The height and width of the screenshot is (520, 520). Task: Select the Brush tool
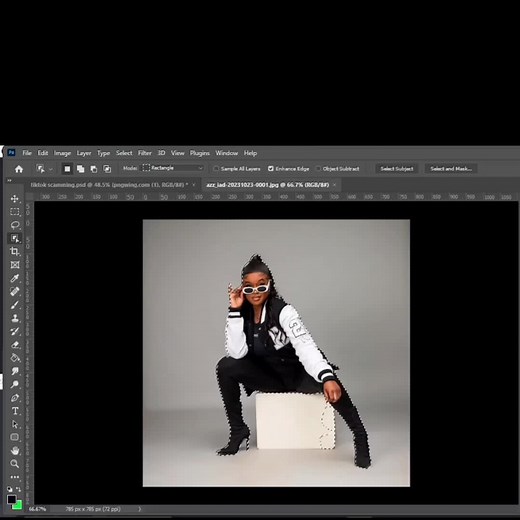point(15,305)
